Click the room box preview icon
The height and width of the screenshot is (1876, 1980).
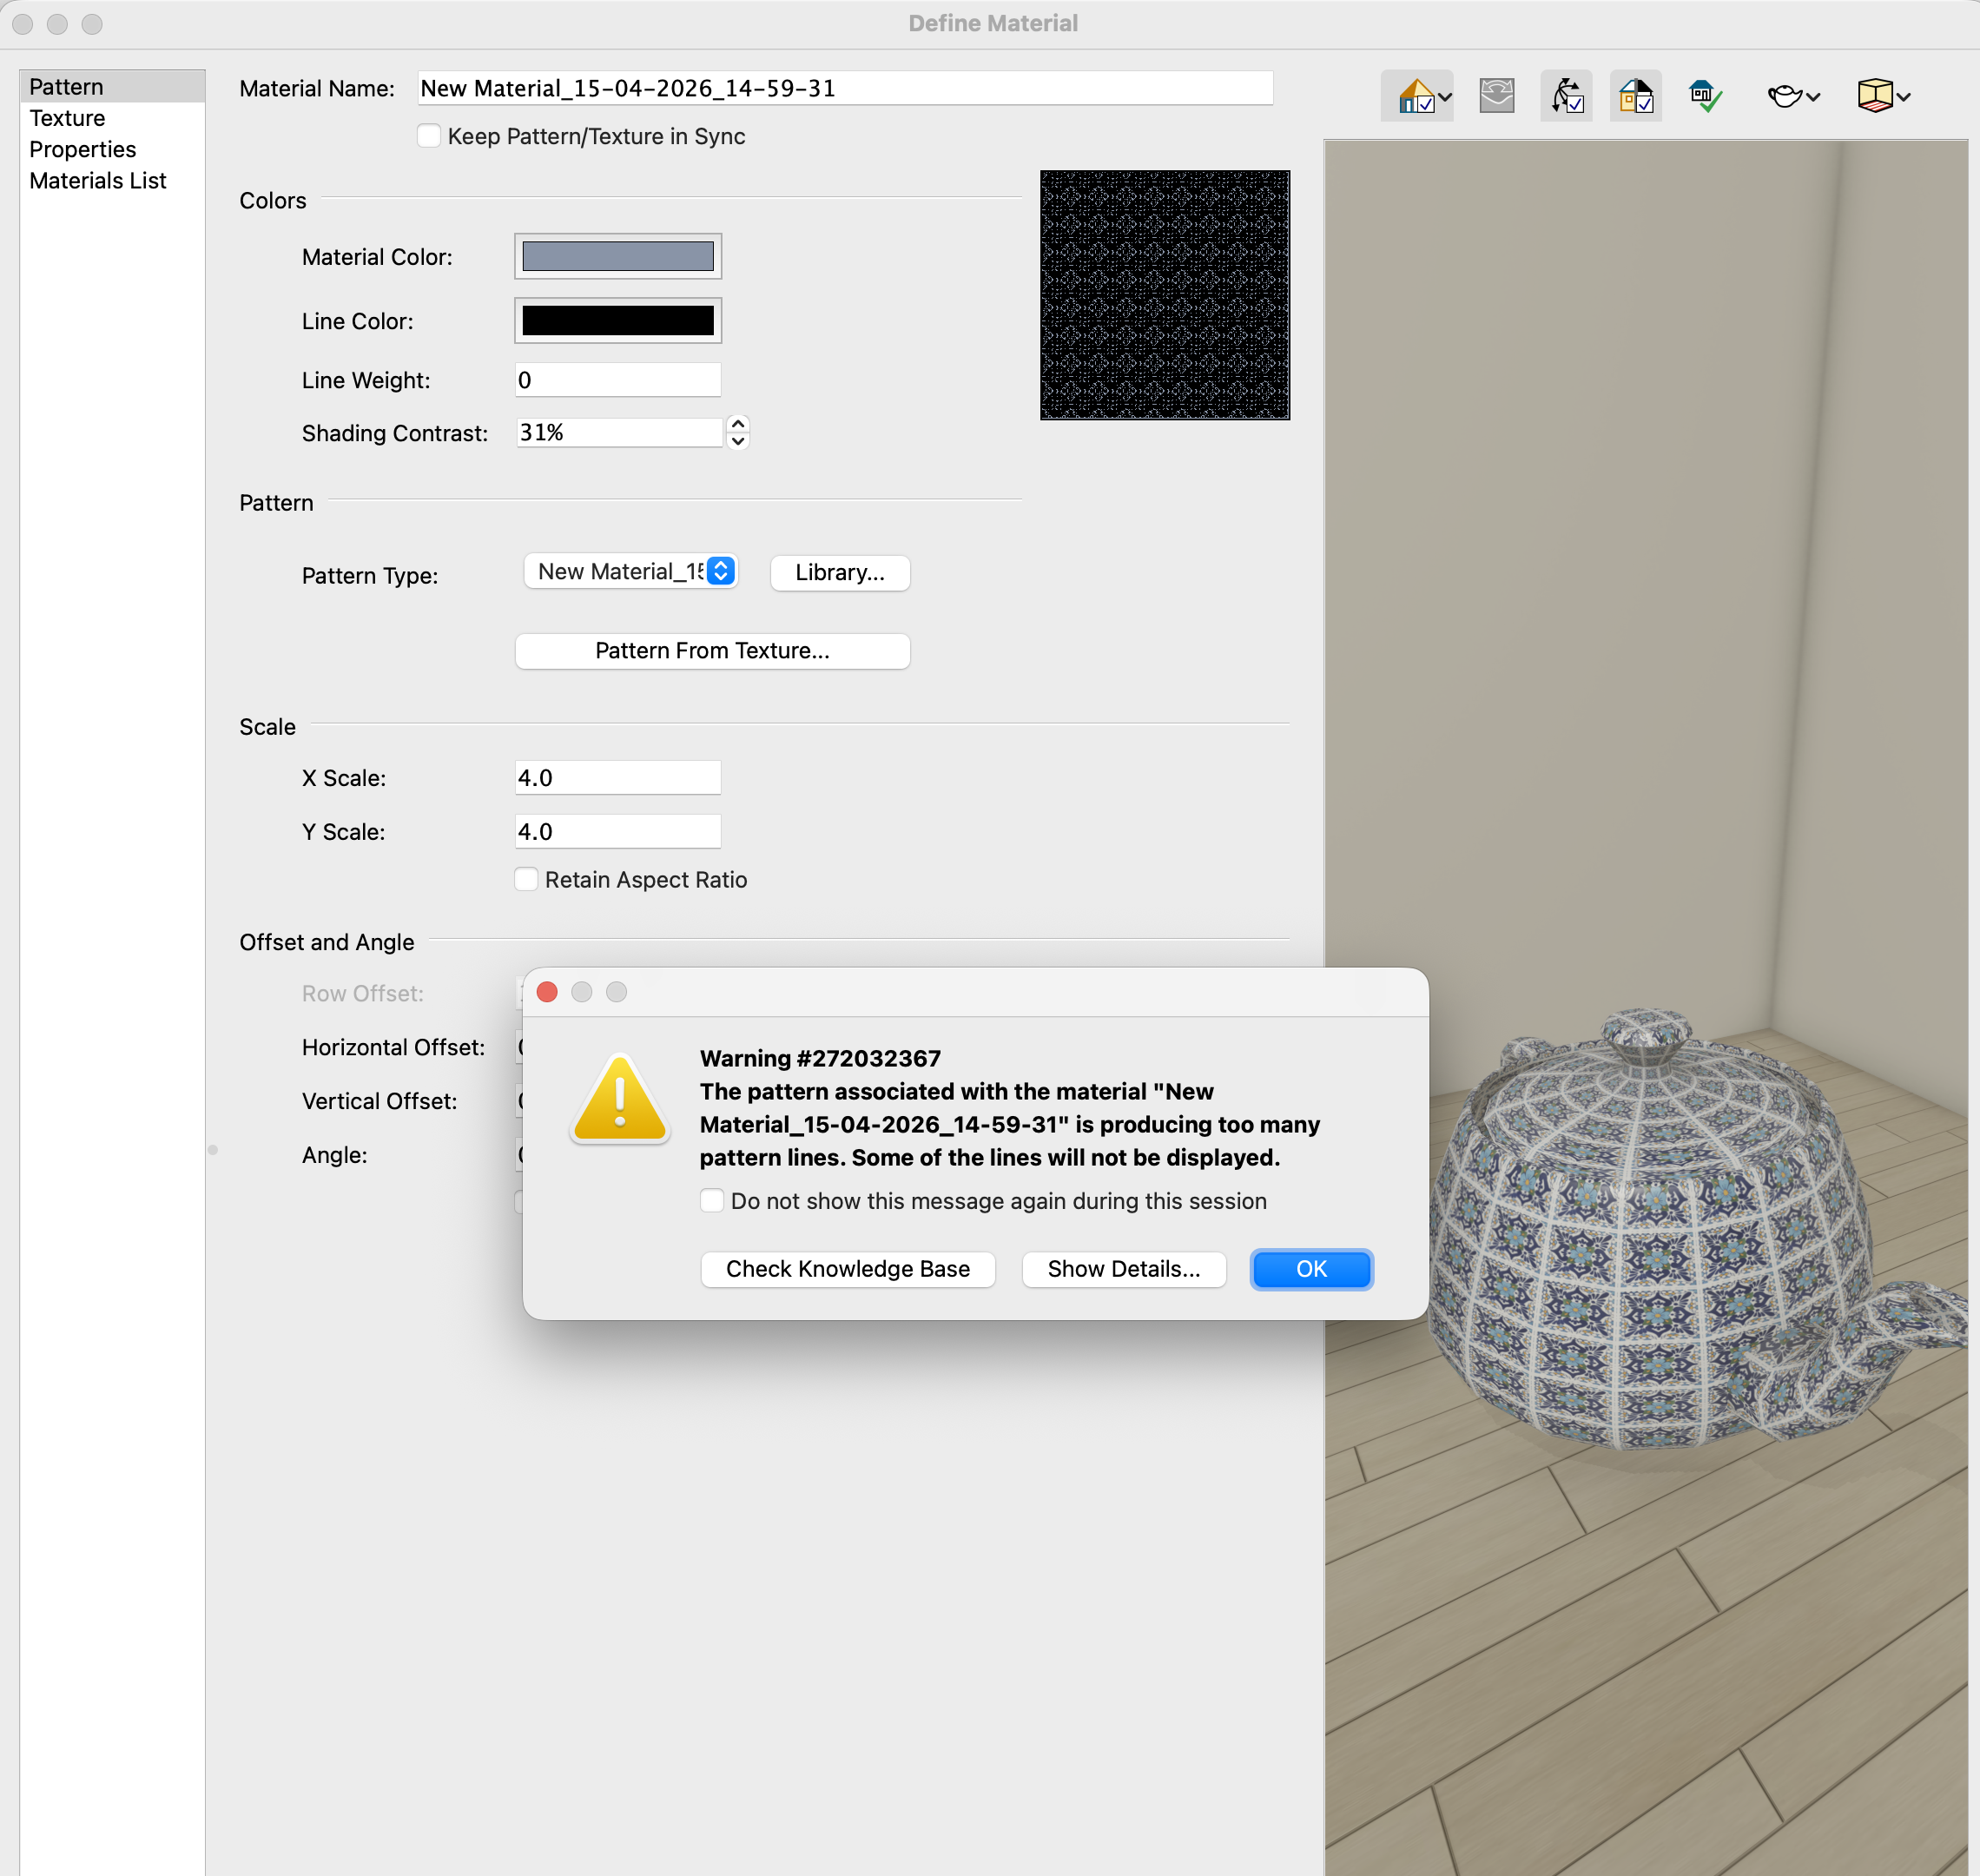(1875, 97)
